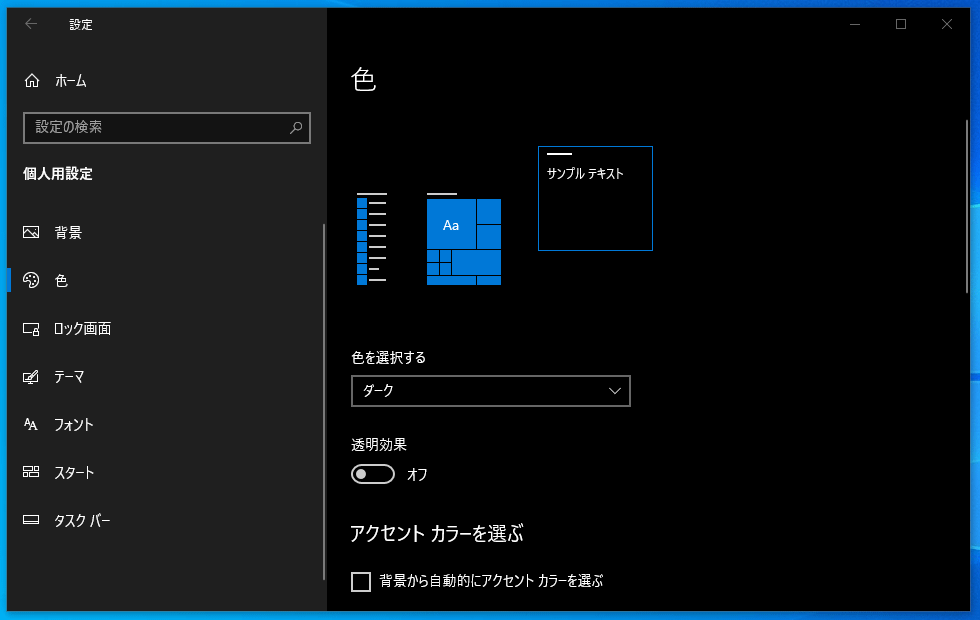Image resolution: width=980 pixels, height=620 pixels.
Task: Click the サンプルテキスト preview panel
Action: coord(595,198)
